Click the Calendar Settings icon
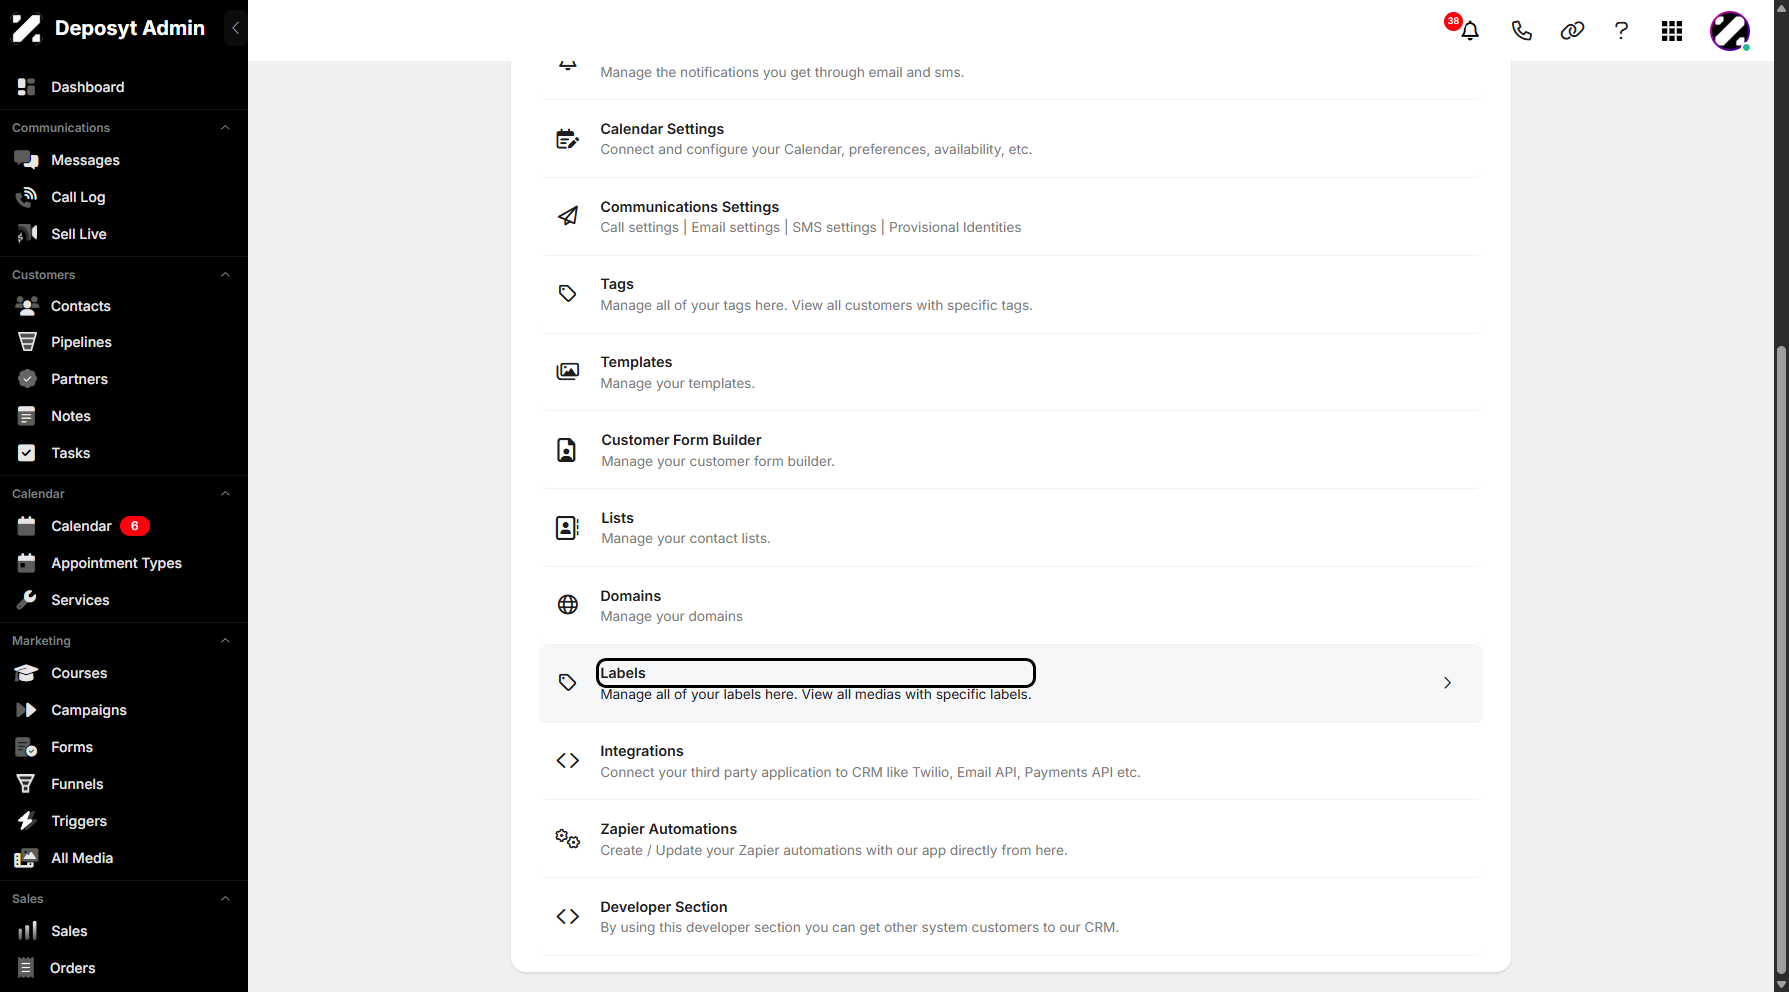 [567, 139]
